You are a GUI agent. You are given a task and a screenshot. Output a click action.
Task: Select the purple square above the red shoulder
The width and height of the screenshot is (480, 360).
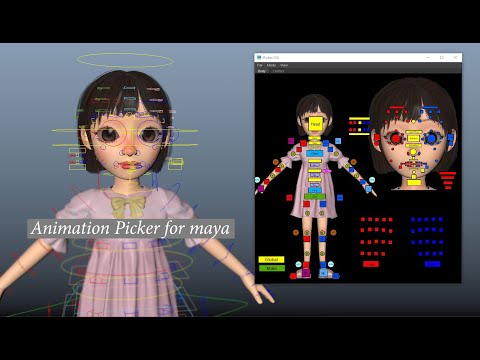[x=291, y=141]
